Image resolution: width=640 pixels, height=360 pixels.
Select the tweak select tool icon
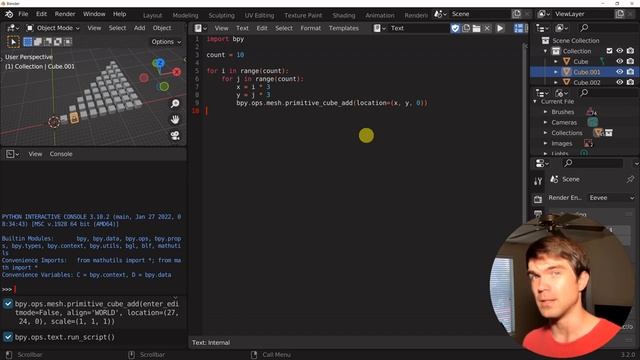pos(13,42)
